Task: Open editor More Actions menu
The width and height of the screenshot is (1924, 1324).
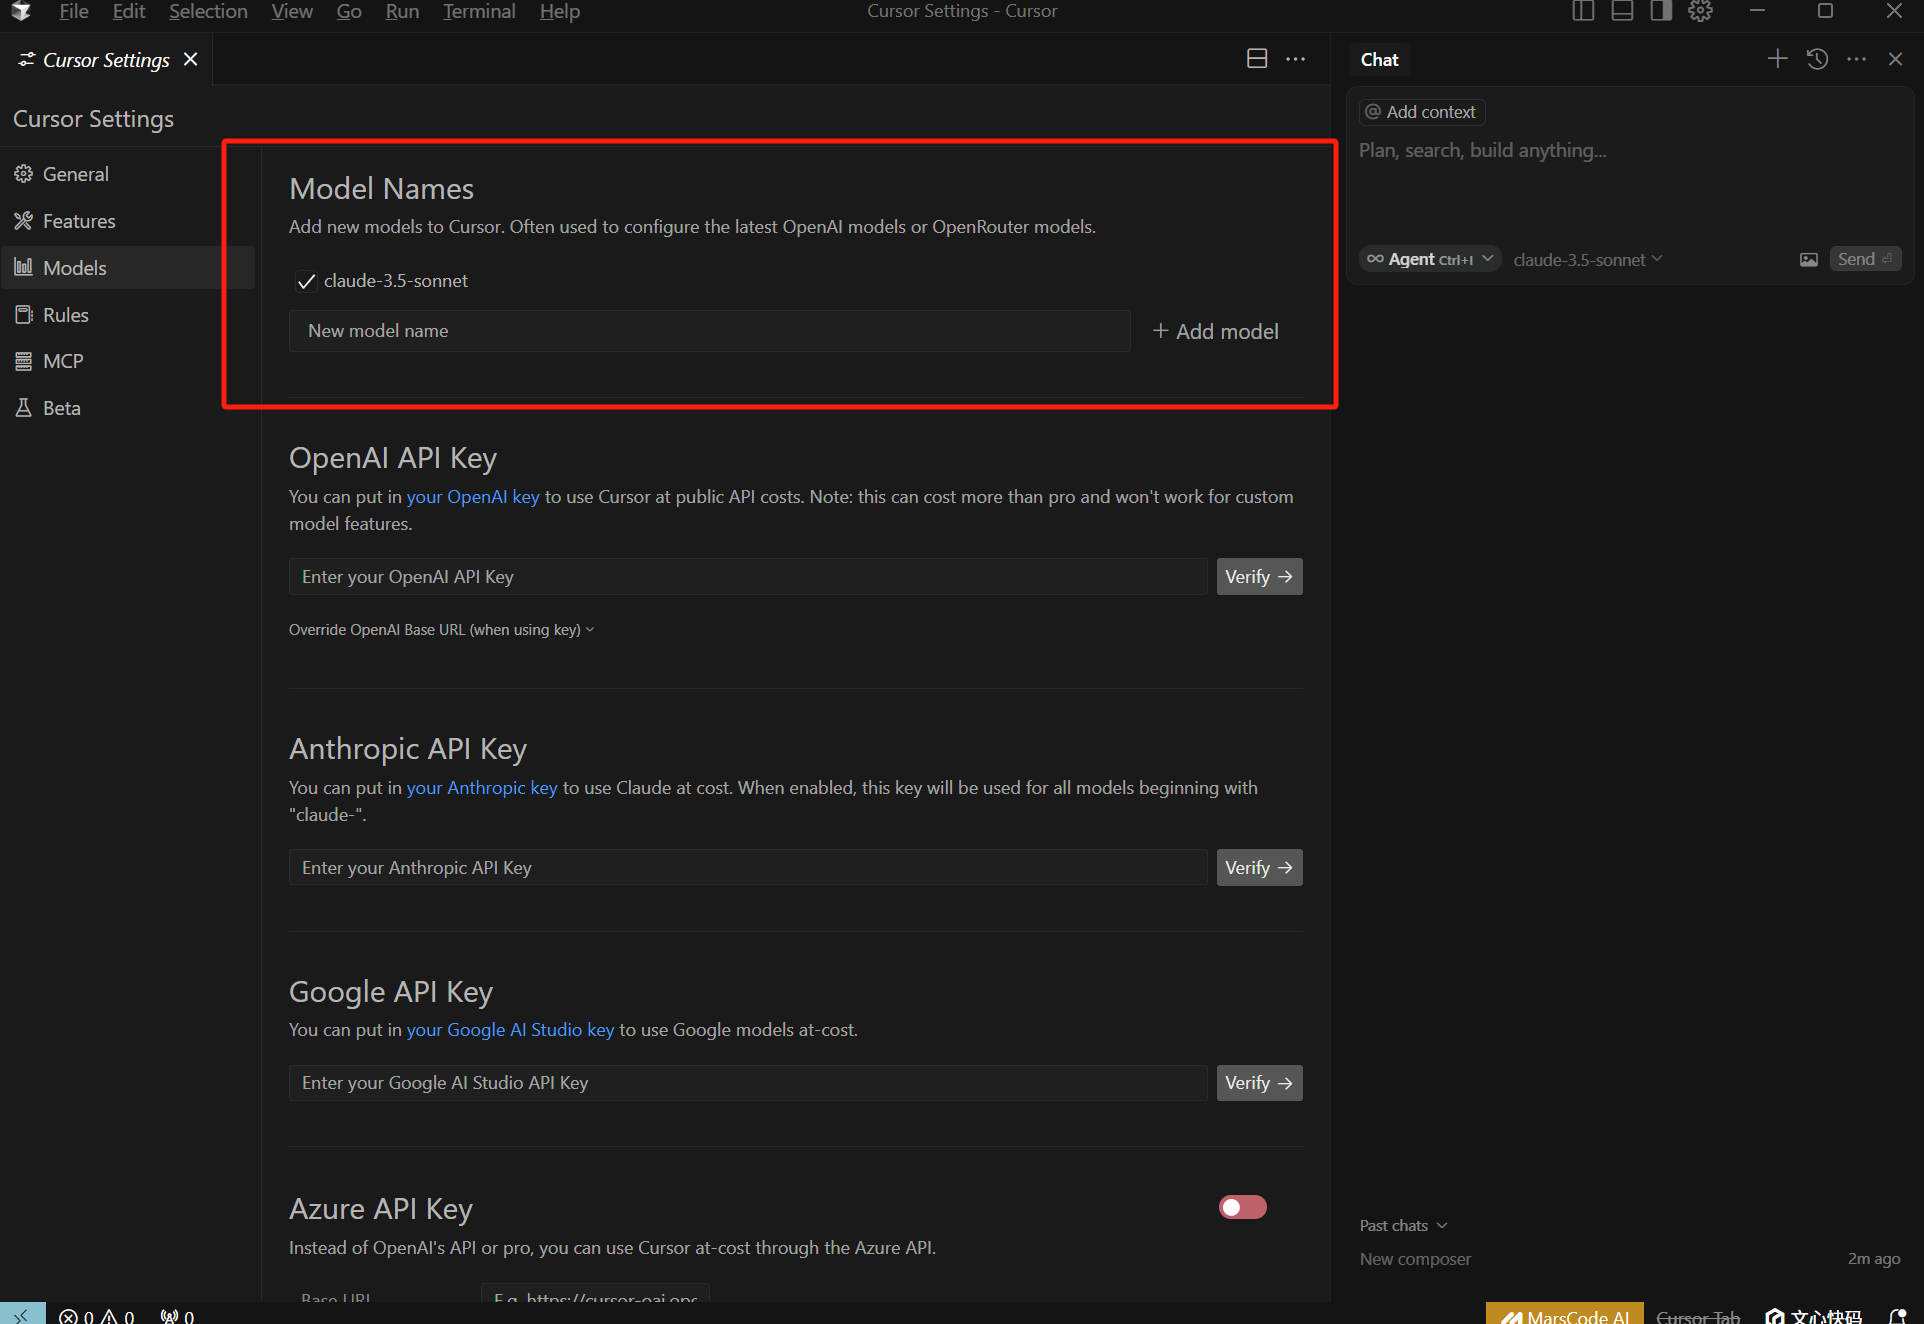Action: pyautogui.click(x=1296, y=59)
